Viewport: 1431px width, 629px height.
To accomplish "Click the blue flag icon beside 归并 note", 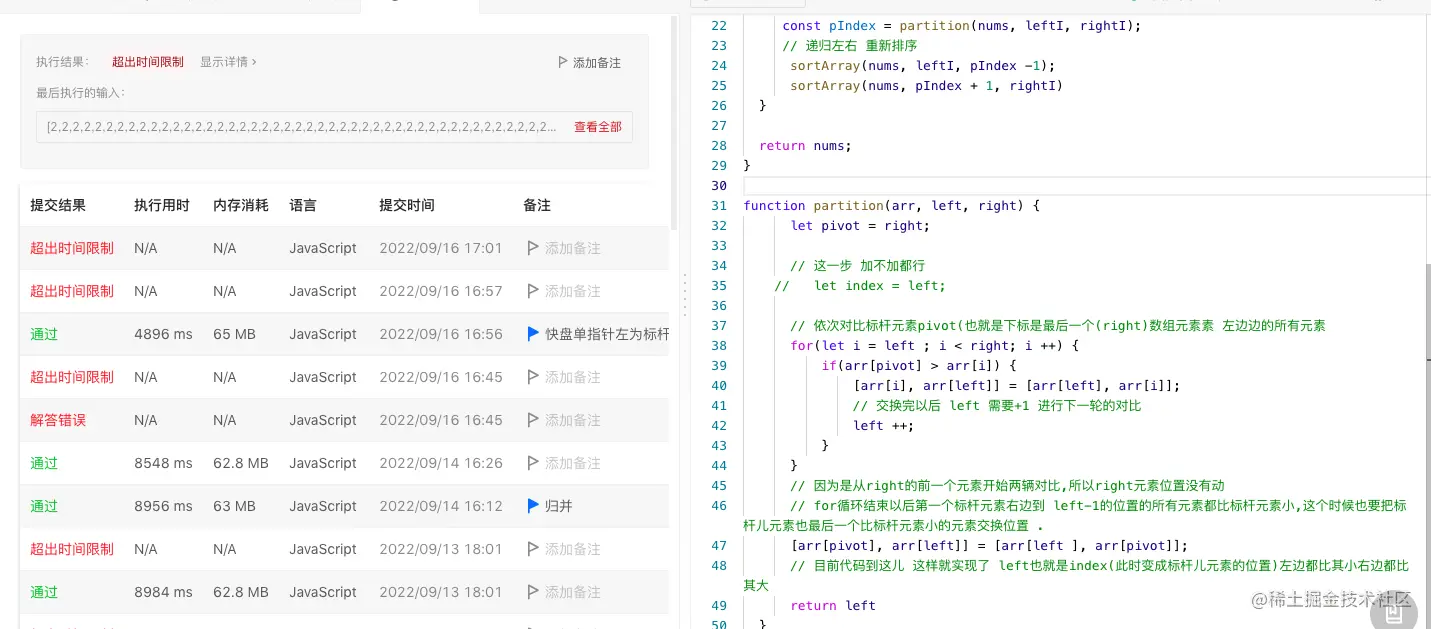I will [x=533, y=506].
